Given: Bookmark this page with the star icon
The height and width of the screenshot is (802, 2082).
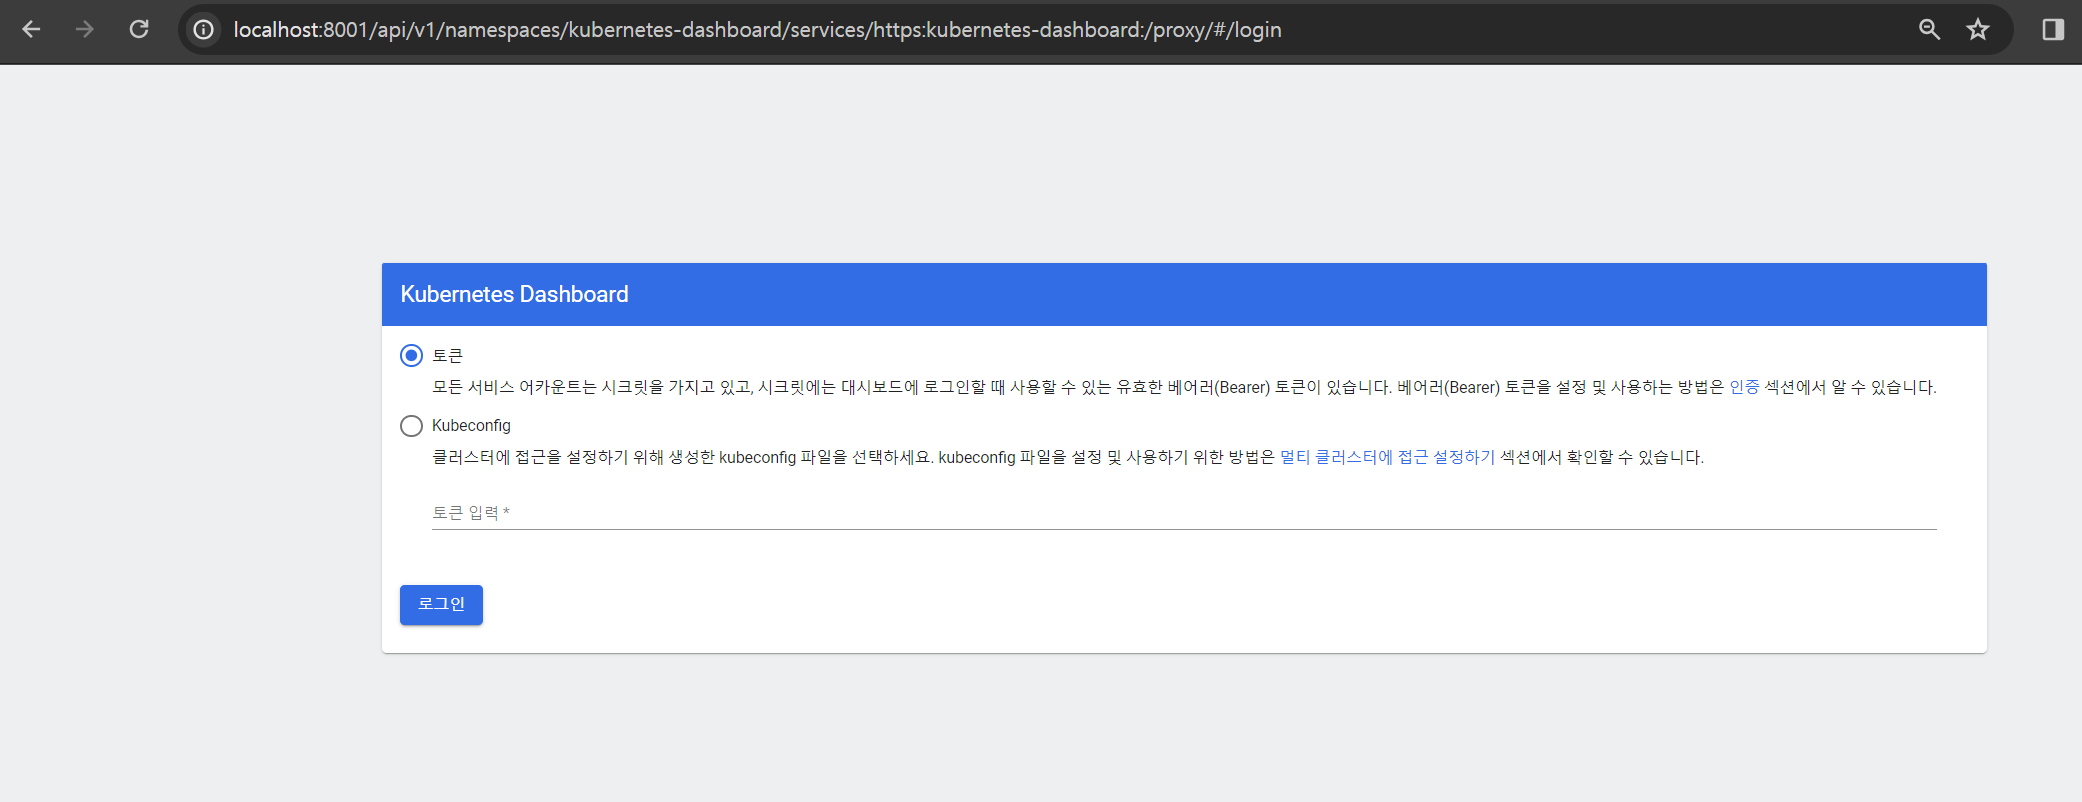Looking at the screenshot, I should tap(1978, 30).
